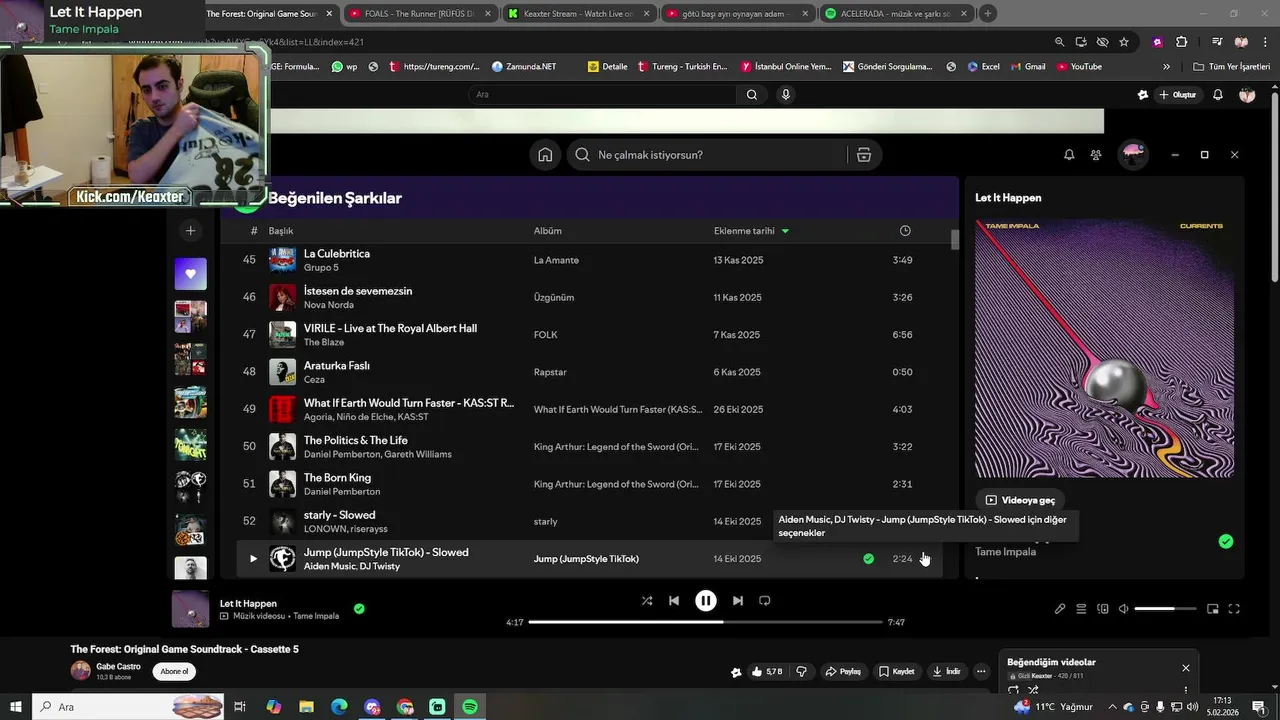Screen dimensions: 1280x720
Task: Open Daniel Pemberton artist link under The Born King
Action: pyautogui.click(x=342, y=492)
